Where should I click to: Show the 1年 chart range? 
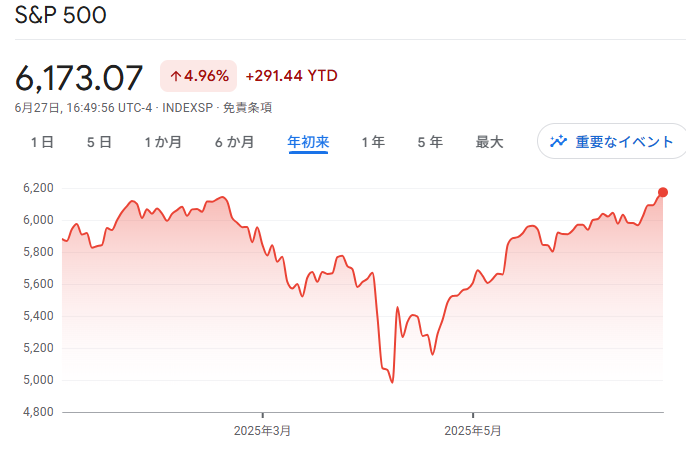373,142
